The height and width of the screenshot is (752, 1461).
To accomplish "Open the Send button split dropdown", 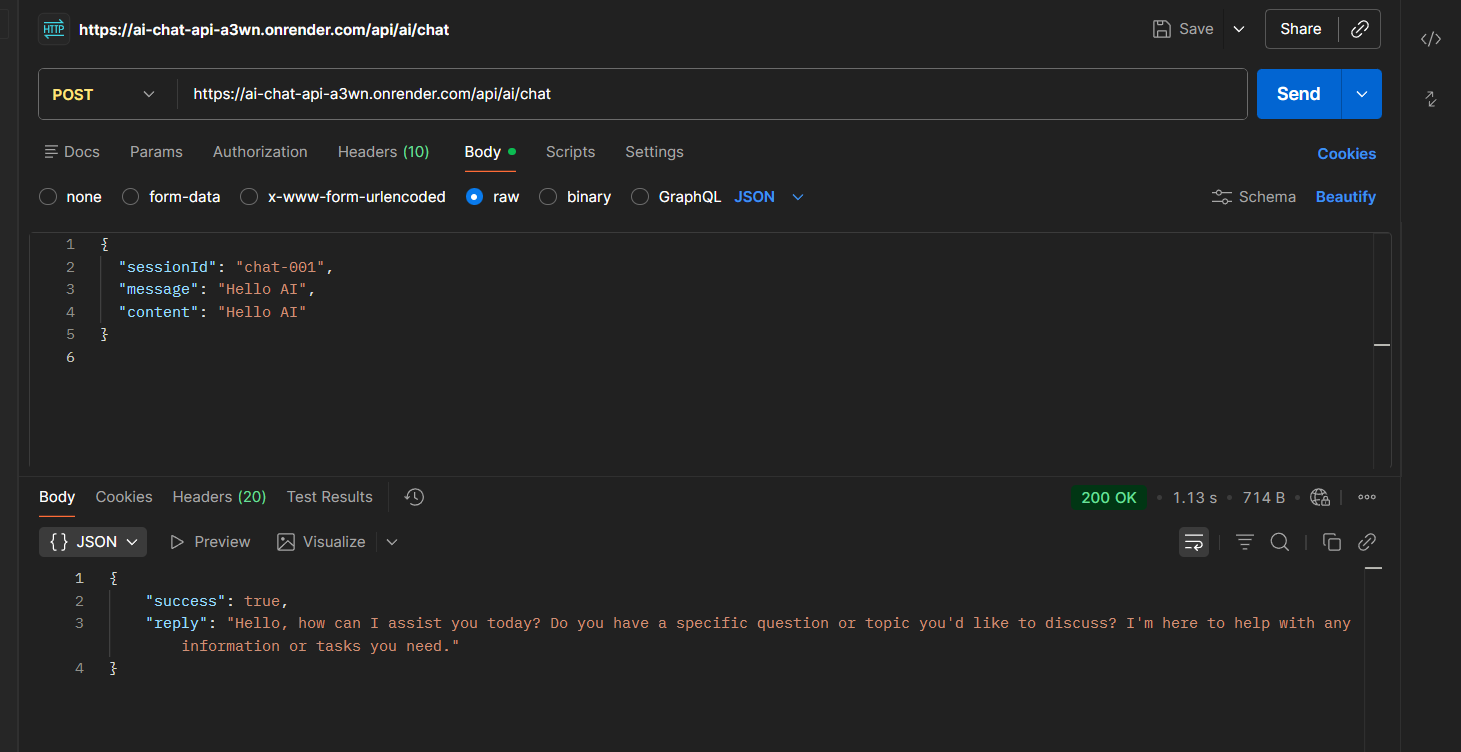I will coord(1361,94).
